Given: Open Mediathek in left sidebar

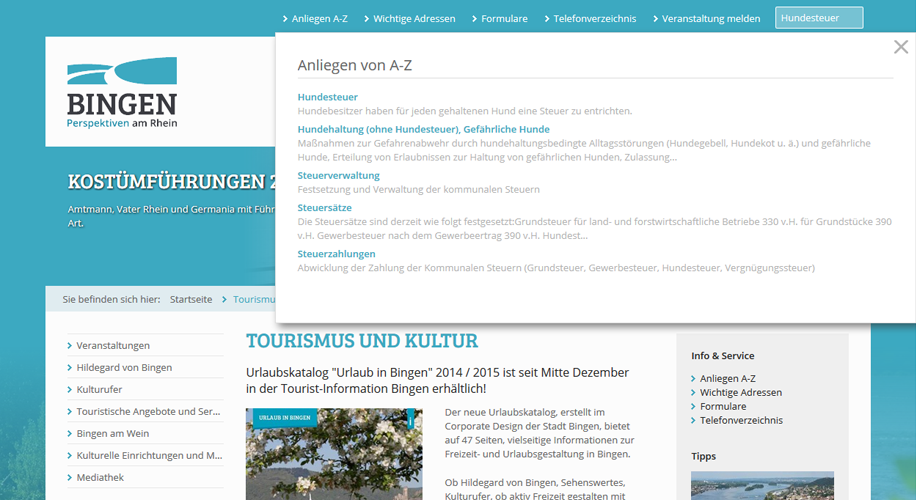Looking at the screenshot, I should (100, 477).
